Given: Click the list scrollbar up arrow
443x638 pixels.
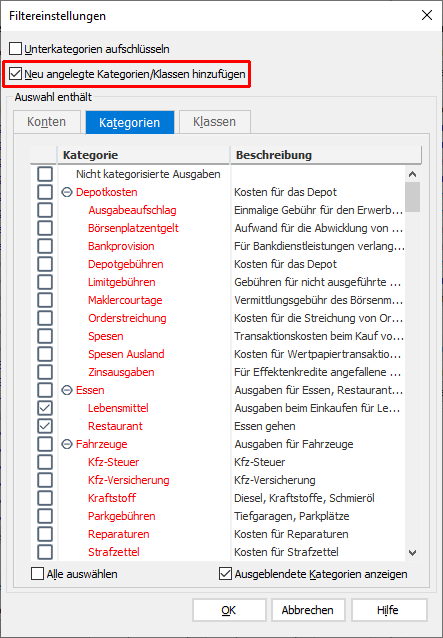Looking at the screenshot, I should [412, 174].
